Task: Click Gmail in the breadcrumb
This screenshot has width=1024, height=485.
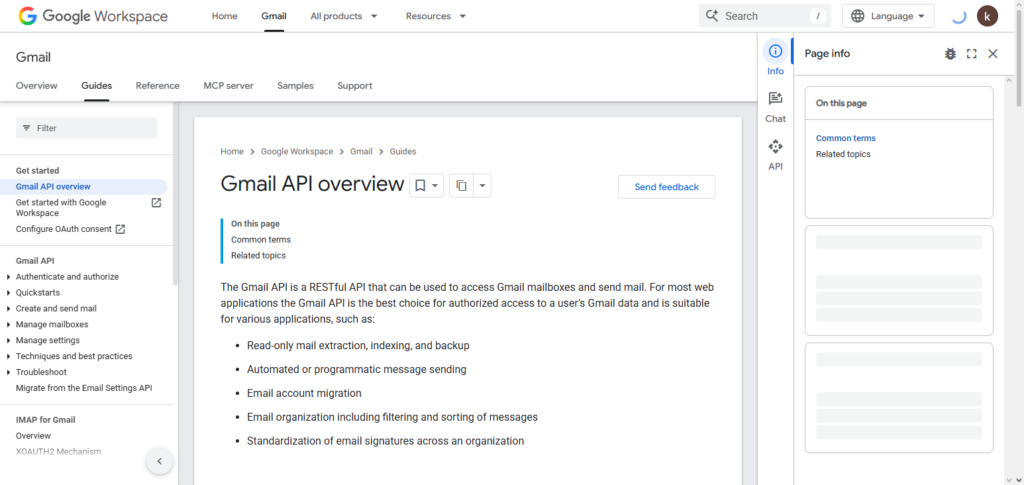Action: [x=361, y=151]
